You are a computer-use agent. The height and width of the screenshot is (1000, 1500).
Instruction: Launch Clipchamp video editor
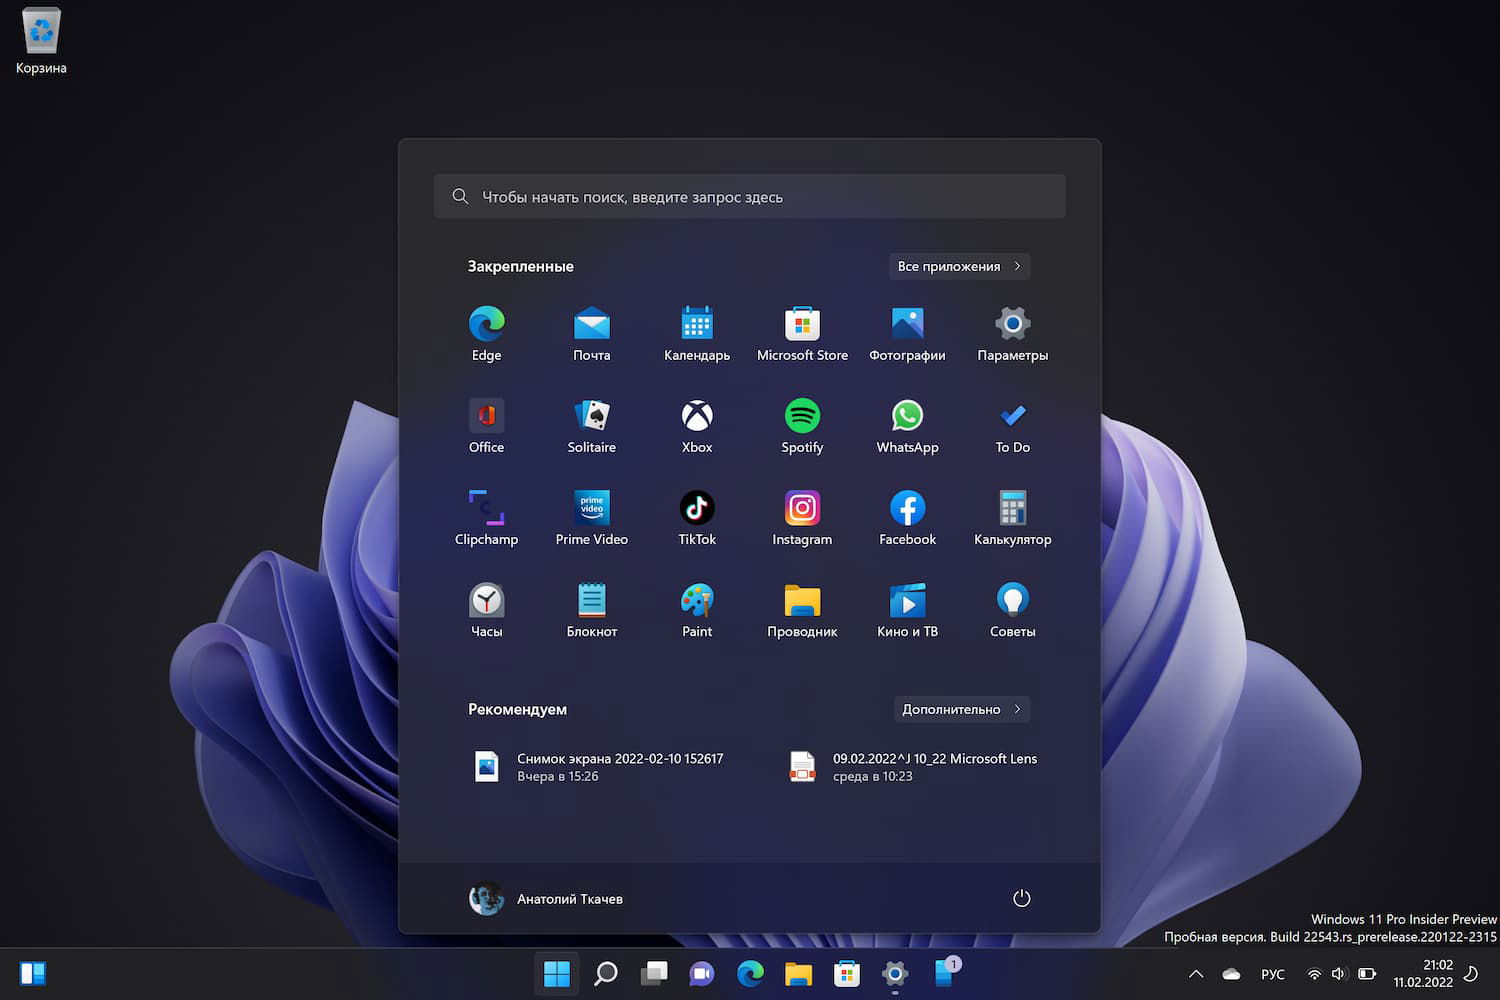486,518
